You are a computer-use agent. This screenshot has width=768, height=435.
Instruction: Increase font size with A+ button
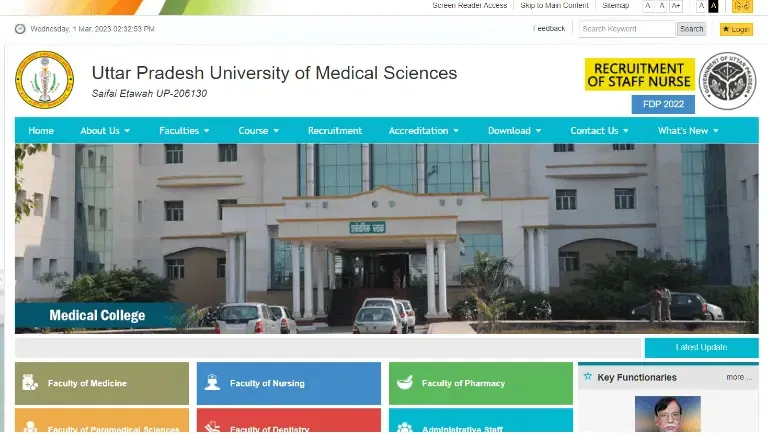(676, 6)
